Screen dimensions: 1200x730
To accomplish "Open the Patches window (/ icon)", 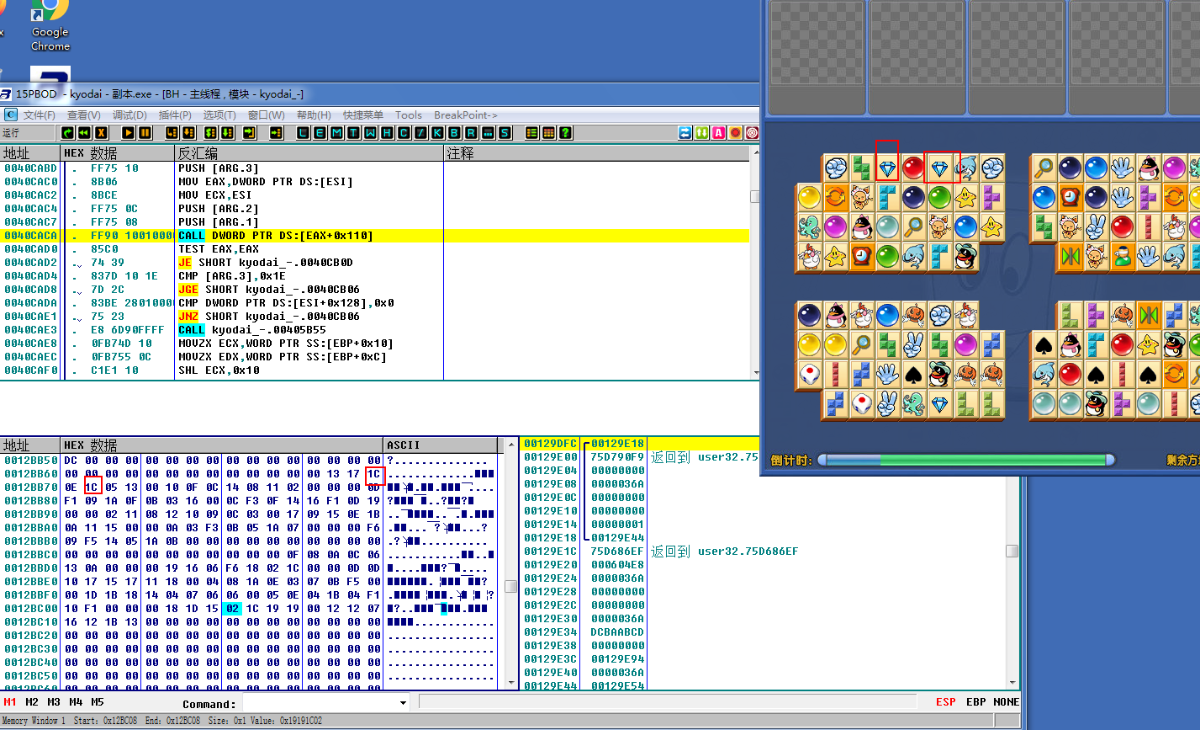I will pyautogui.click(x=421, y=132).
